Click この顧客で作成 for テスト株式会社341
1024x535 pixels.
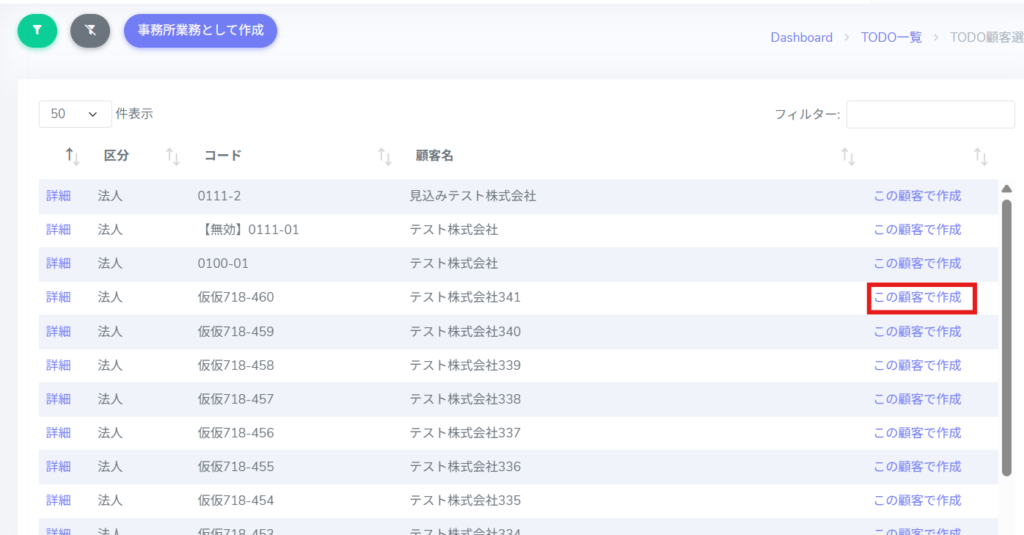point(917,297)
